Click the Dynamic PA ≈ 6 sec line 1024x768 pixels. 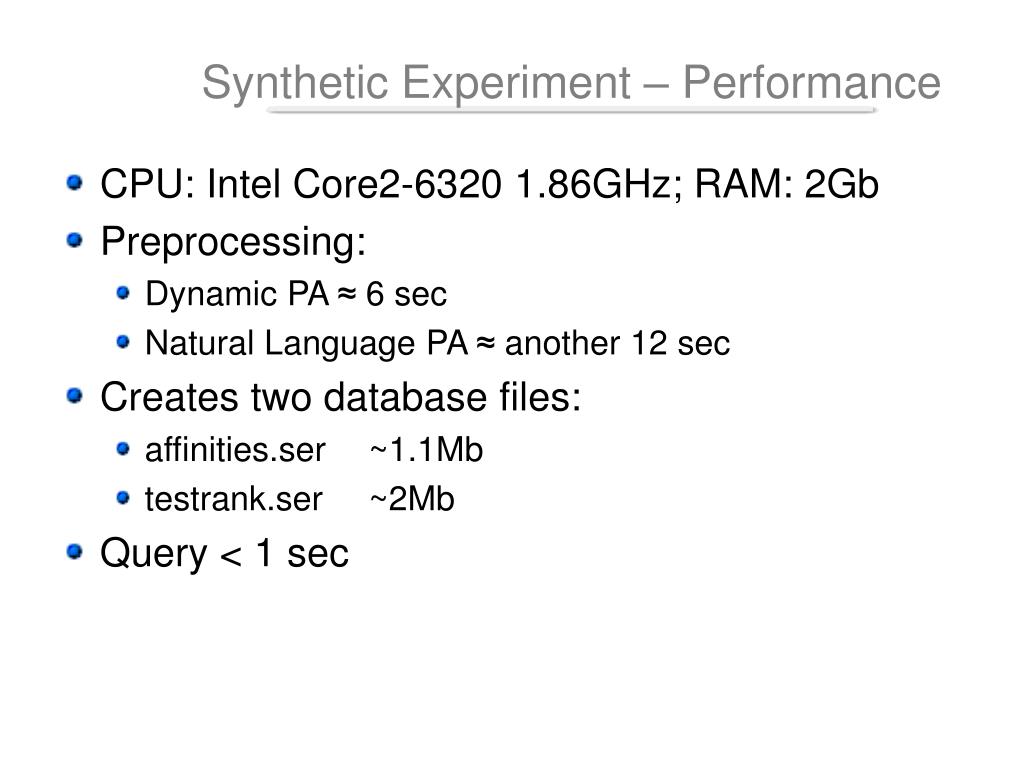tap(296, 294)
